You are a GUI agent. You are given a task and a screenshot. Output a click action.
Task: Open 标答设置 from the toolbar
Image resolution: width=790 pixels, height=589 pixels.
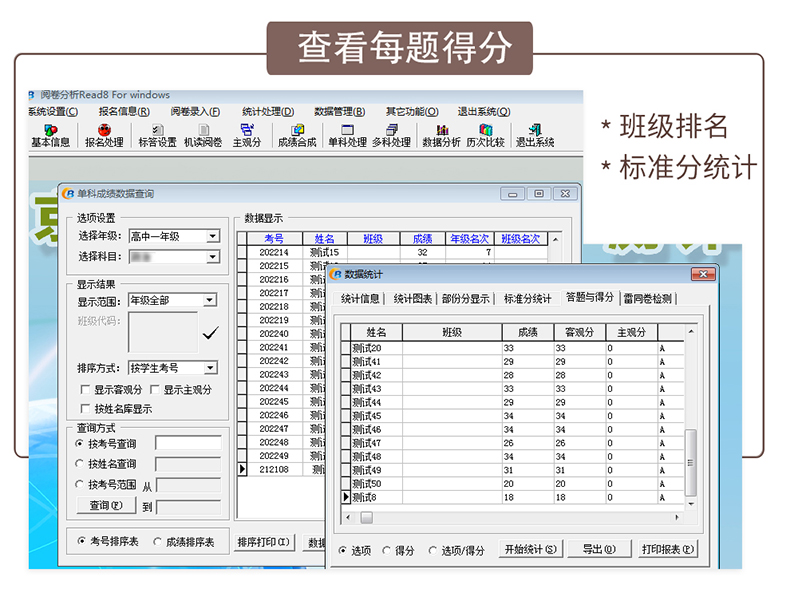tap(157, 135)
